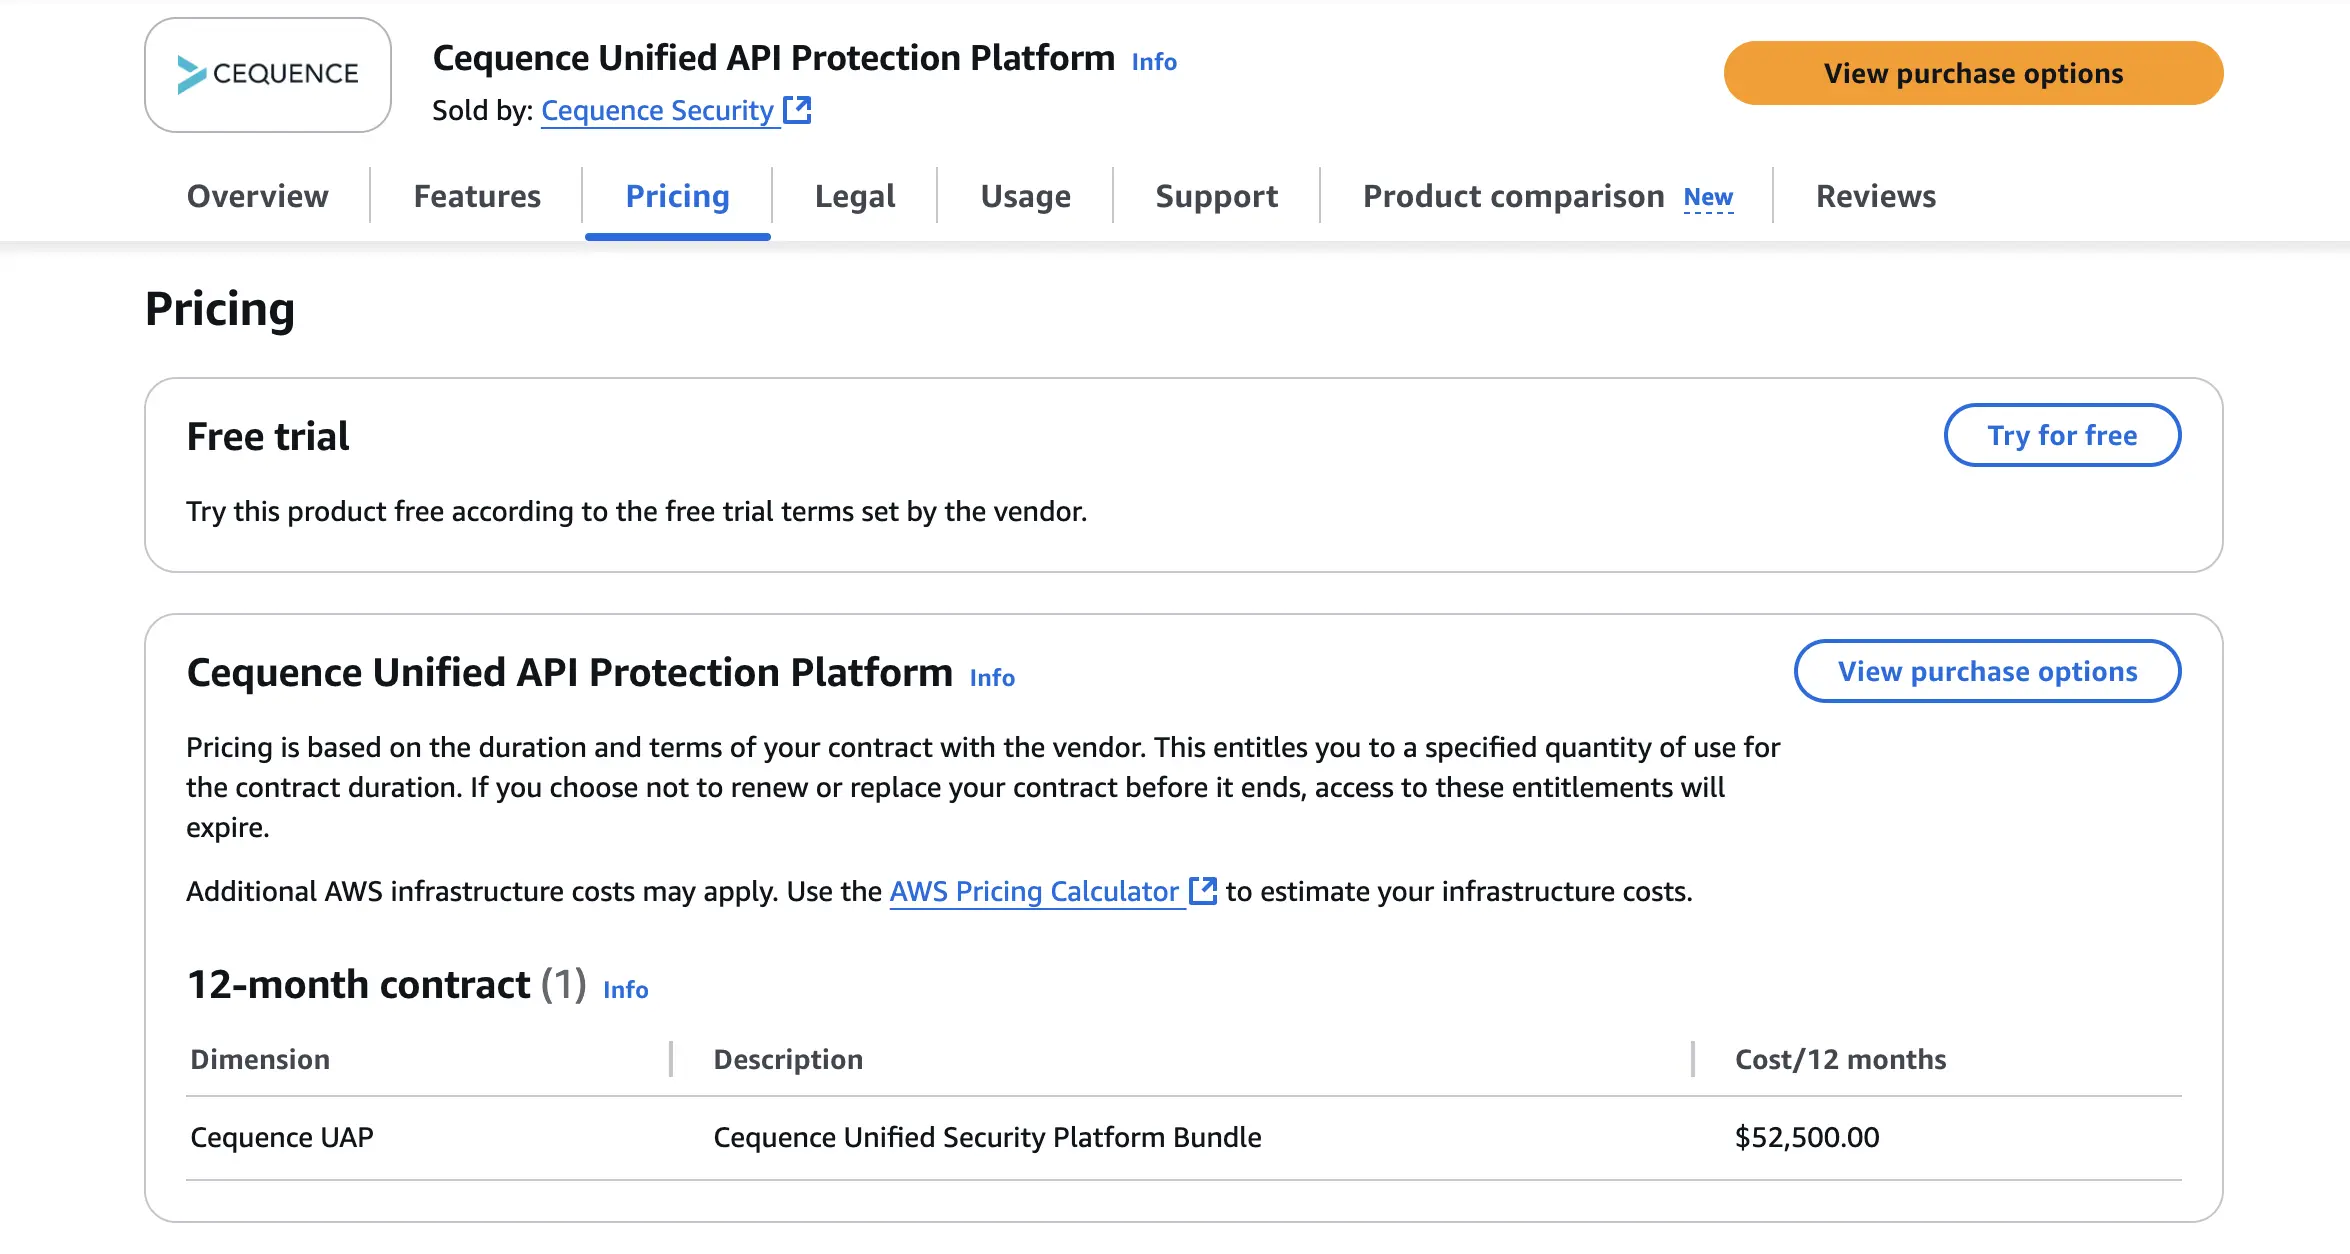This screenshot has width=2350, height=1254.
Task: Open the Features tab
Action: 477,196
